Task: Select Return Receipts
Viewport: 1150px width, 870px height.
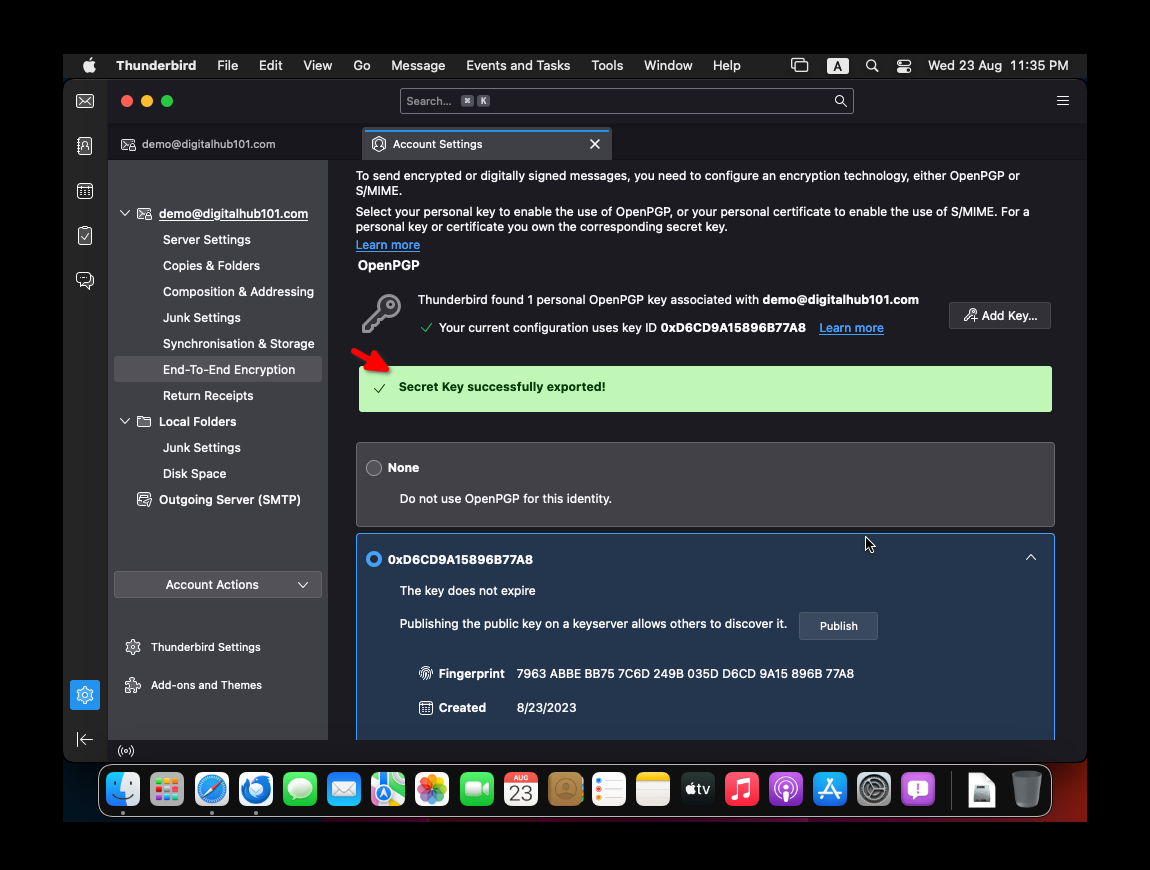Action: pos(208,396)
